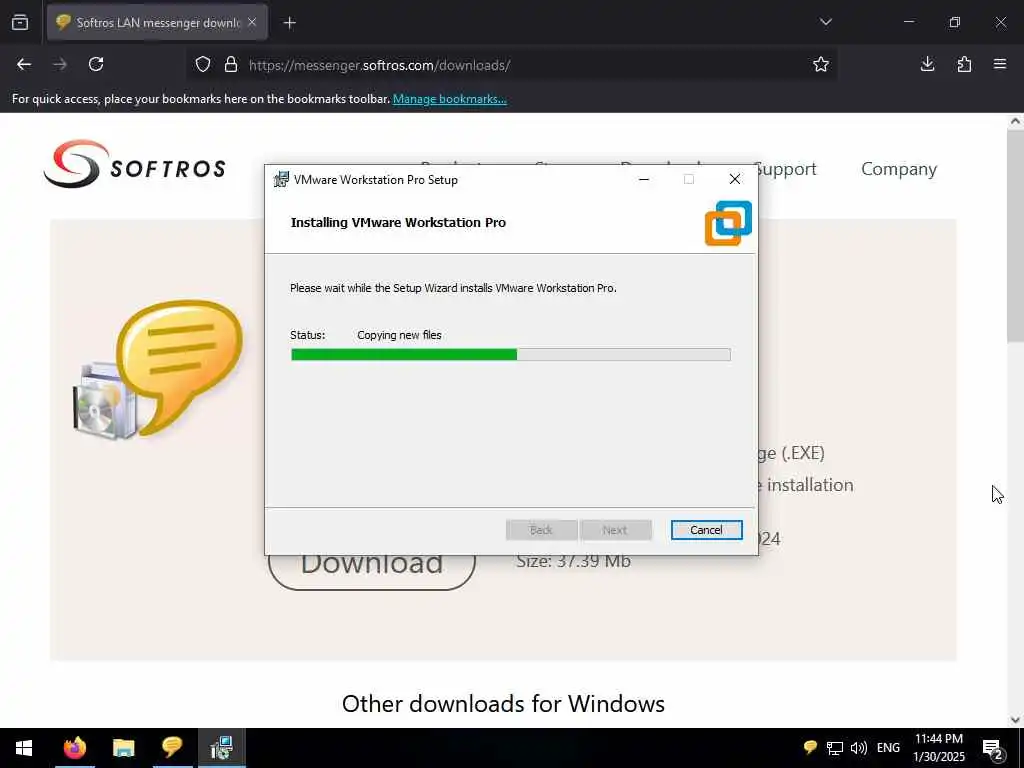Open the extensions puzzle icon

(964, 64)
